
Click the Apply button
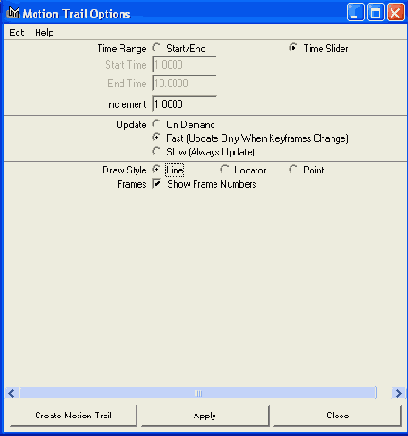coord(205,415)
